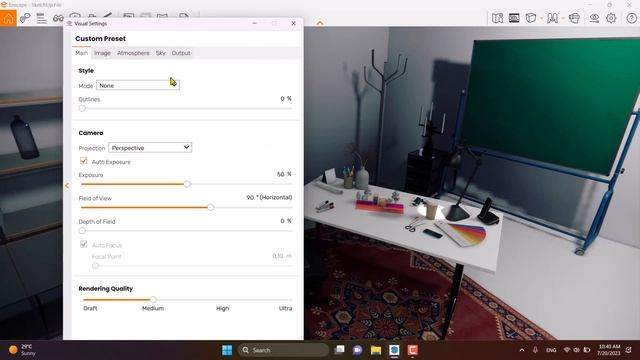
Task: Toggle the Auto Exposure checkbox
Action: pos(84,161)
